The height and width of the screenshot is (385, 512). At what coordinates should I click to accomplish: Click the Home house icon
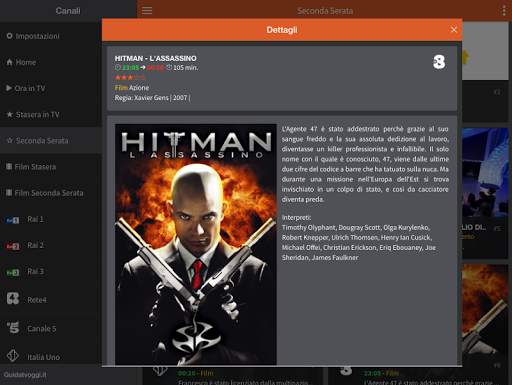click(9, 62)
